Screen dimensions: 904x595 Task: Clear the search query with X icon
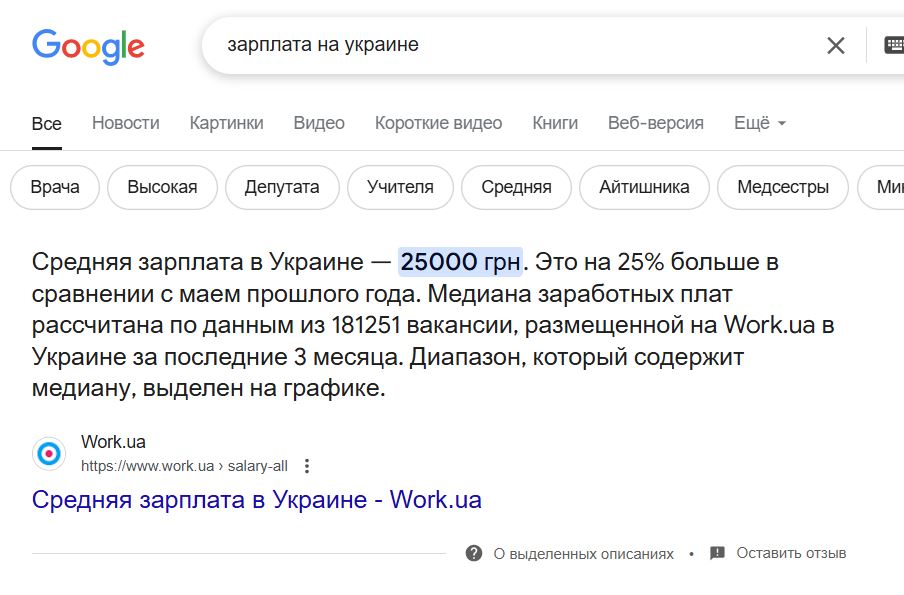pyautogui.click(x=835, y=46)
